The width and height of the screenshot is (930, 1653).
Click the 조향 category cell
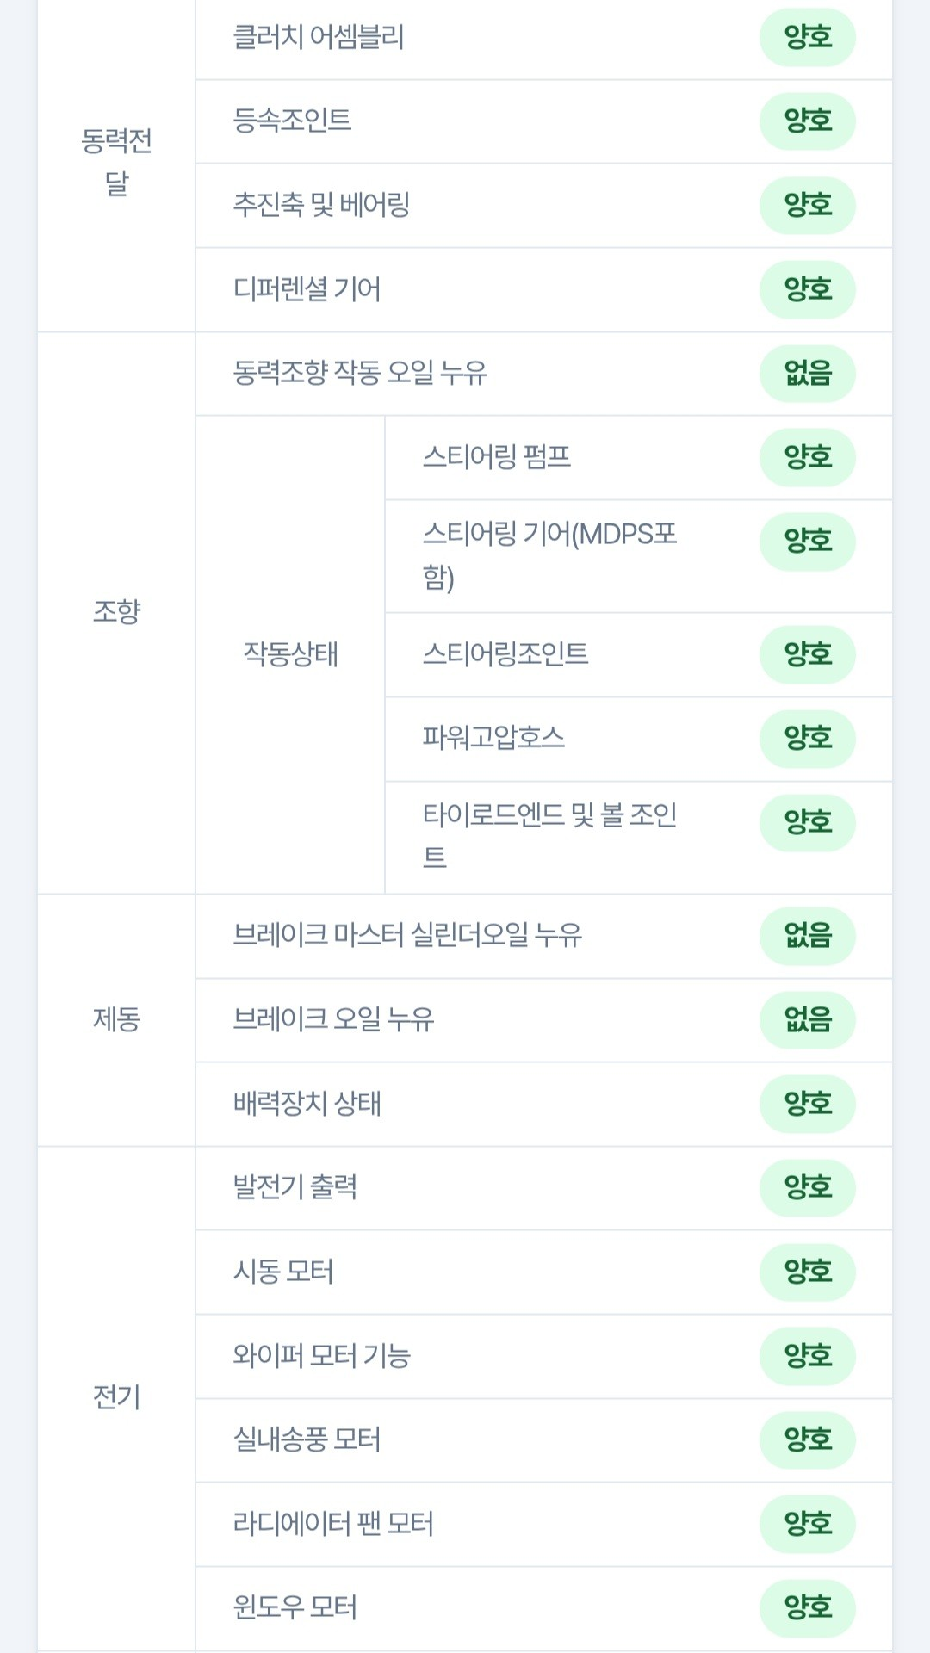116,613
